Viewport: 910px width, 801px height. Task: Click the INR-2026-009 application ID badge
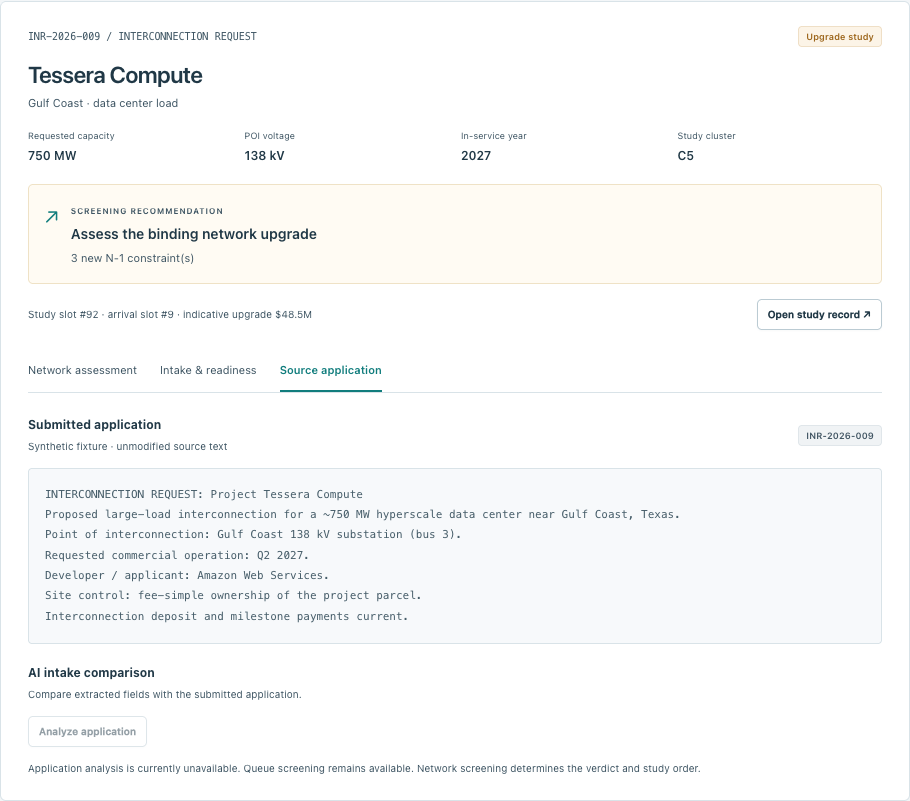(840, 436)
